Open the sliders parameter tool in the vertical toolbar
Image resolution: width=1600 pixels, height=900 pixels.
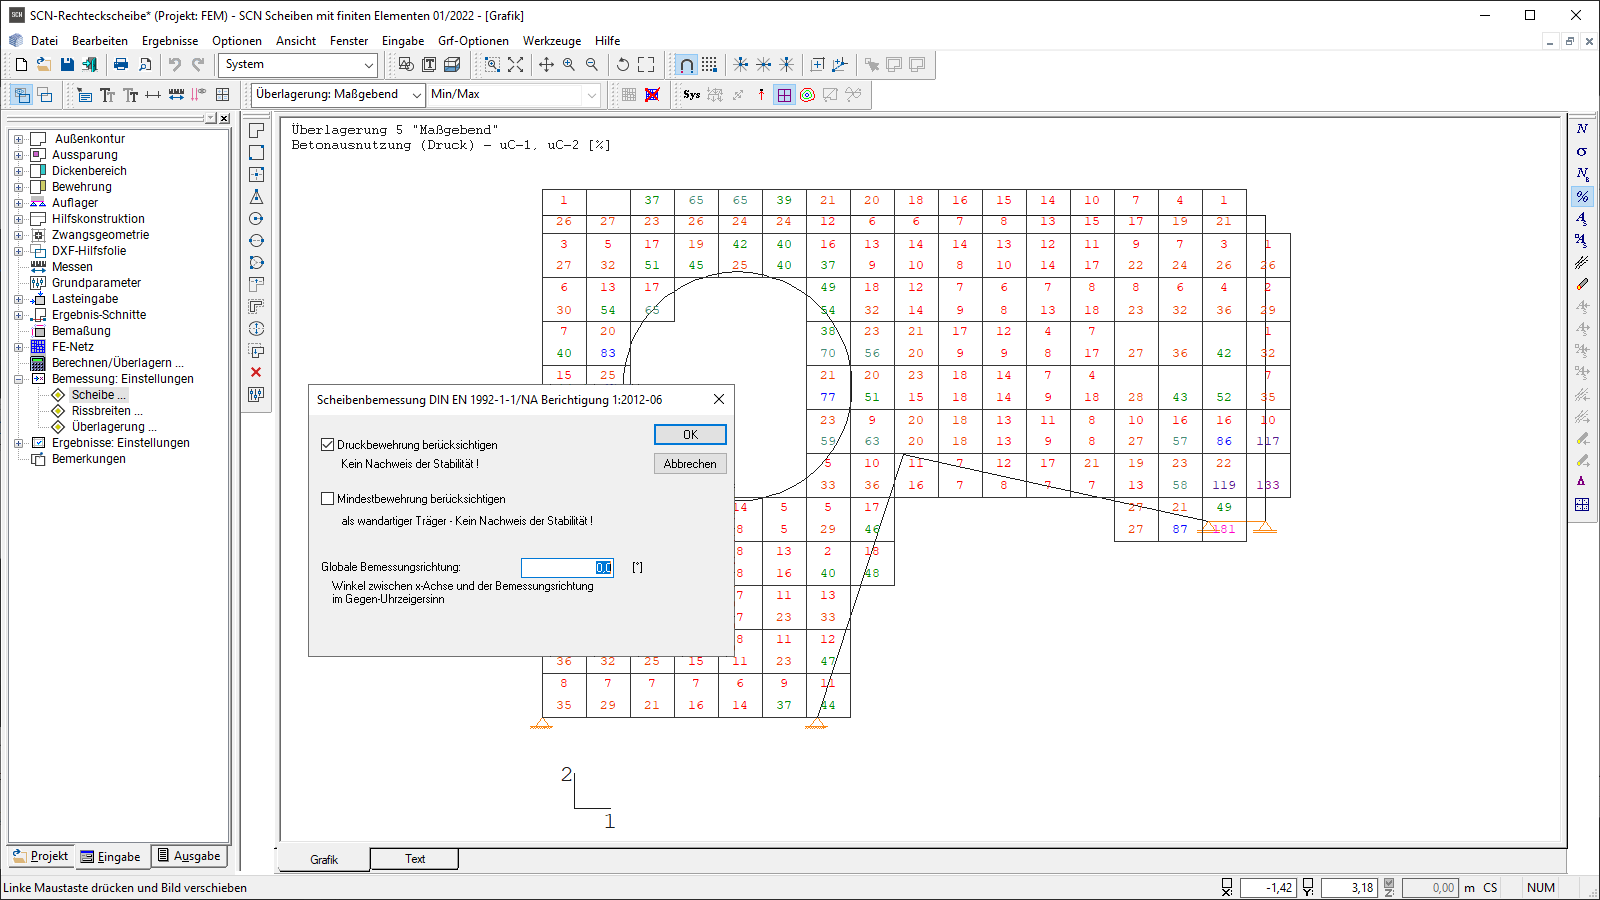(x=256, y=394)
